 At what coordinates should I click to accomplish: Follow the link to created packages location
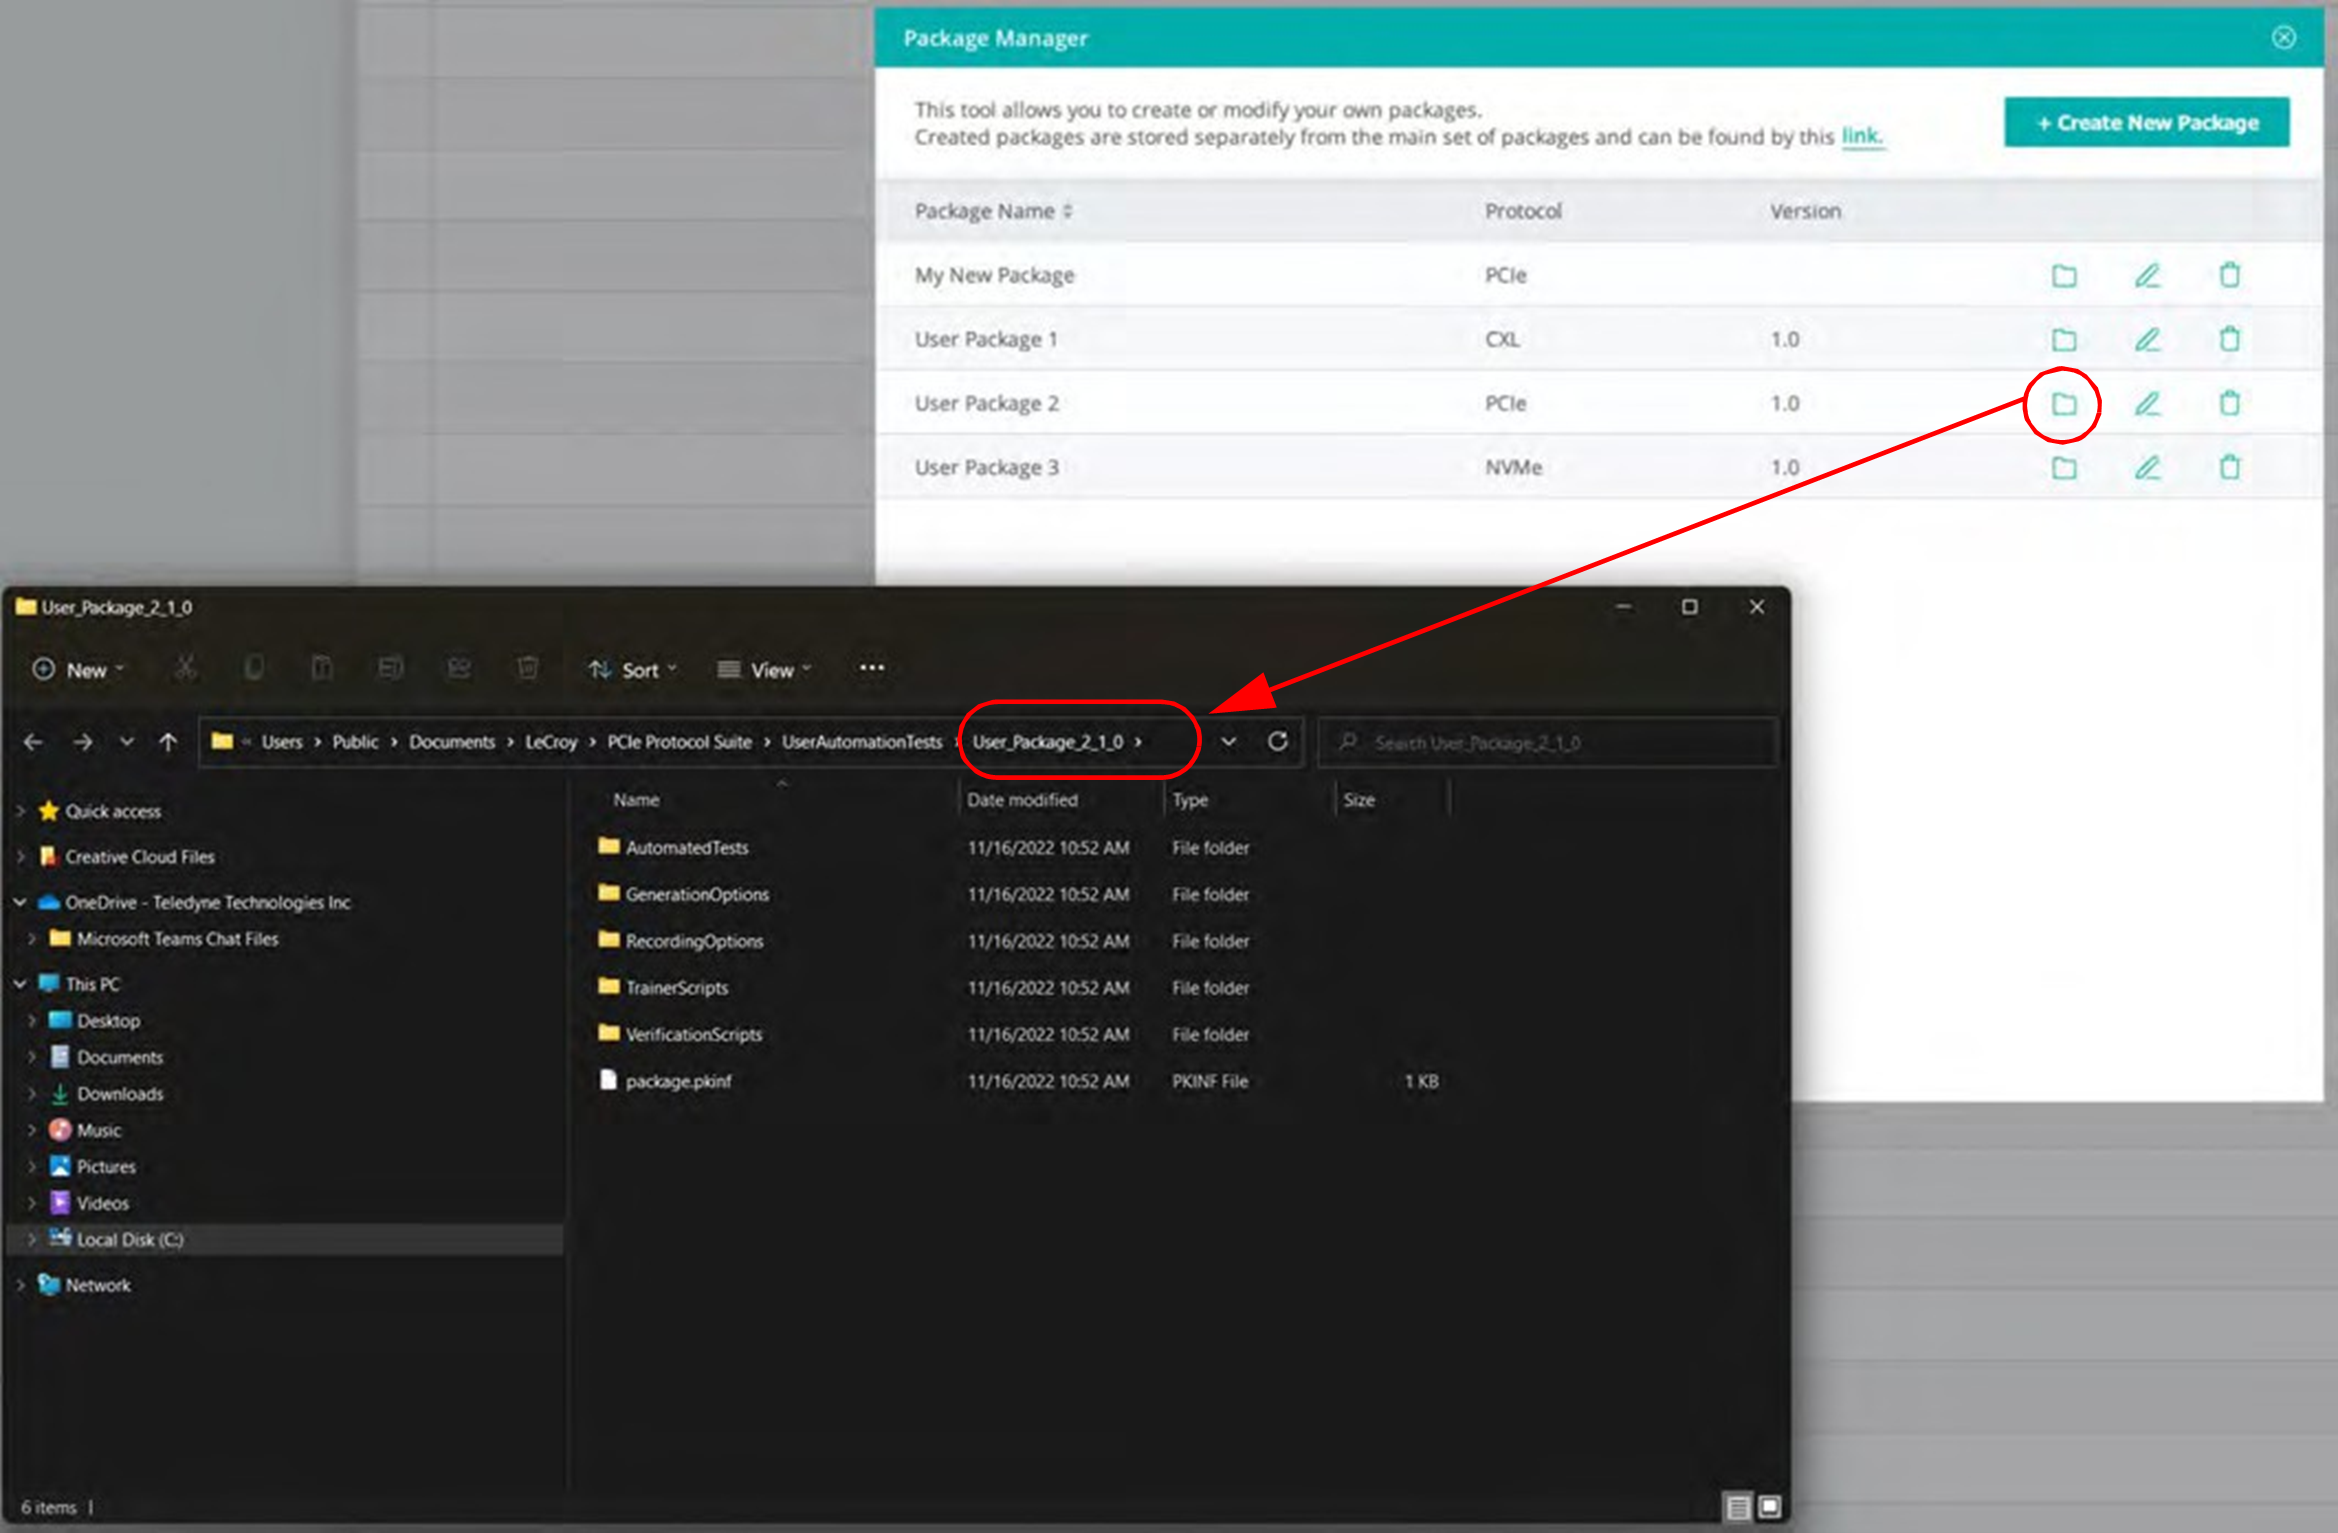(x=1861, y=136)
